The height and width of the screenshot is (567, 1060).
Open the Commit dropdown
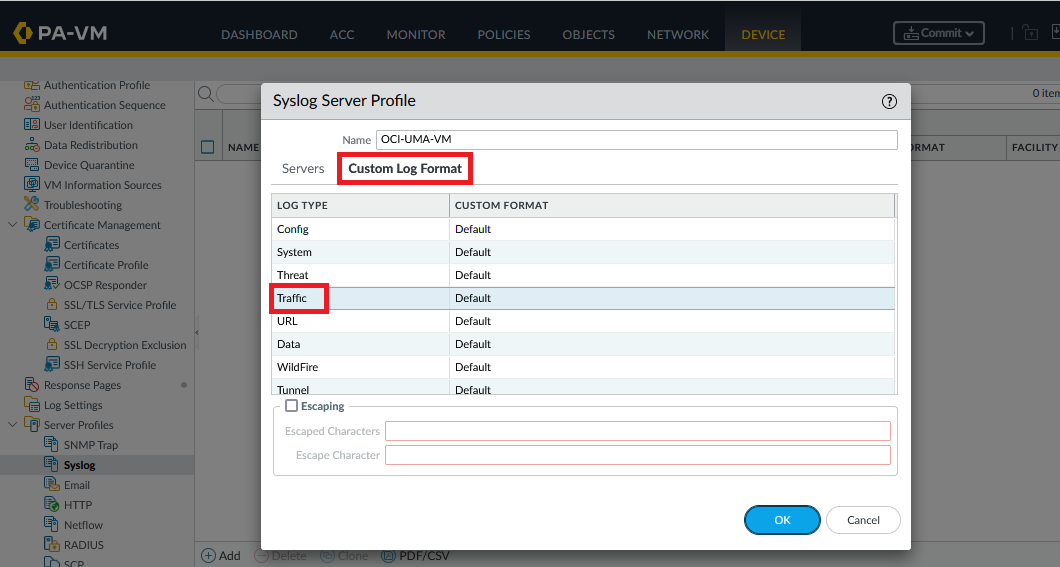[x=938, y=33]
